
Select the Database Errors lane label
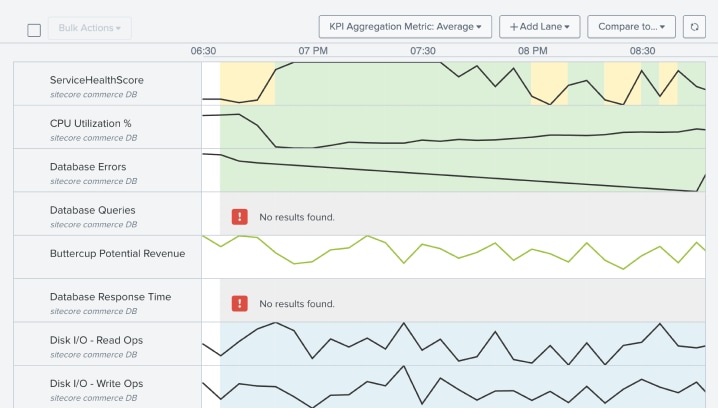pos(88,167)
